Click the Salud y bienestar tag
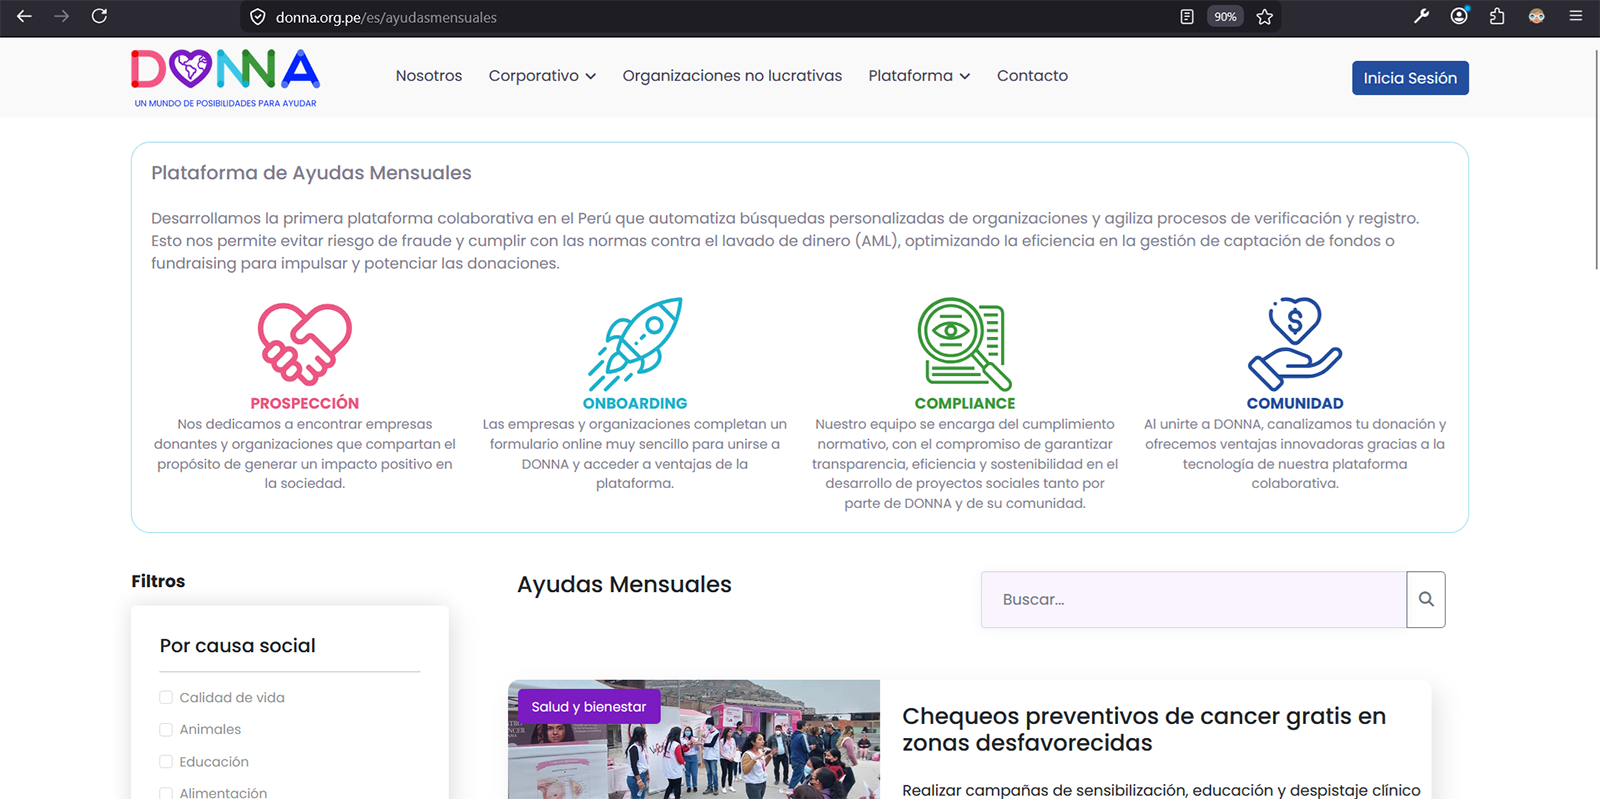Screen dimensions: 1600x799 589,707
